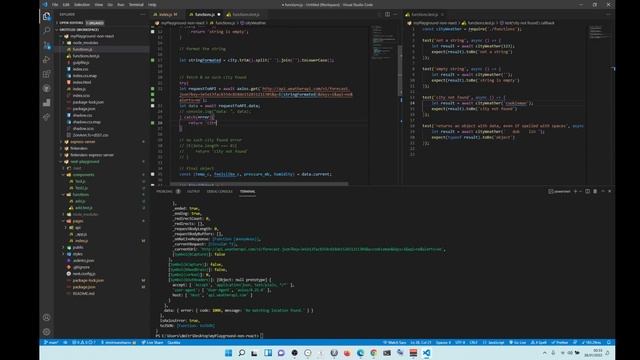Expand the firstendeav-express-server folder
Screen dimensions: 640x360
click(92, 155)
